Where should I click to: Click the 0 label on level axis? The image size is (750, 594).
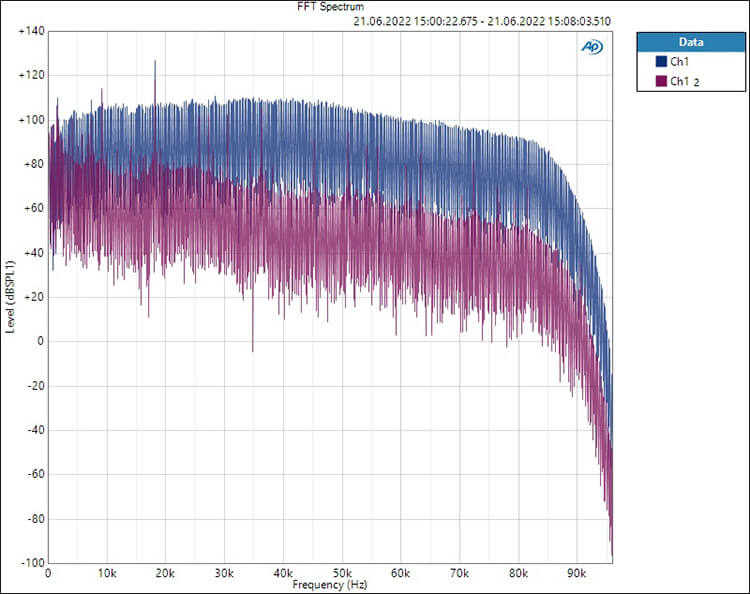point(40,341)
